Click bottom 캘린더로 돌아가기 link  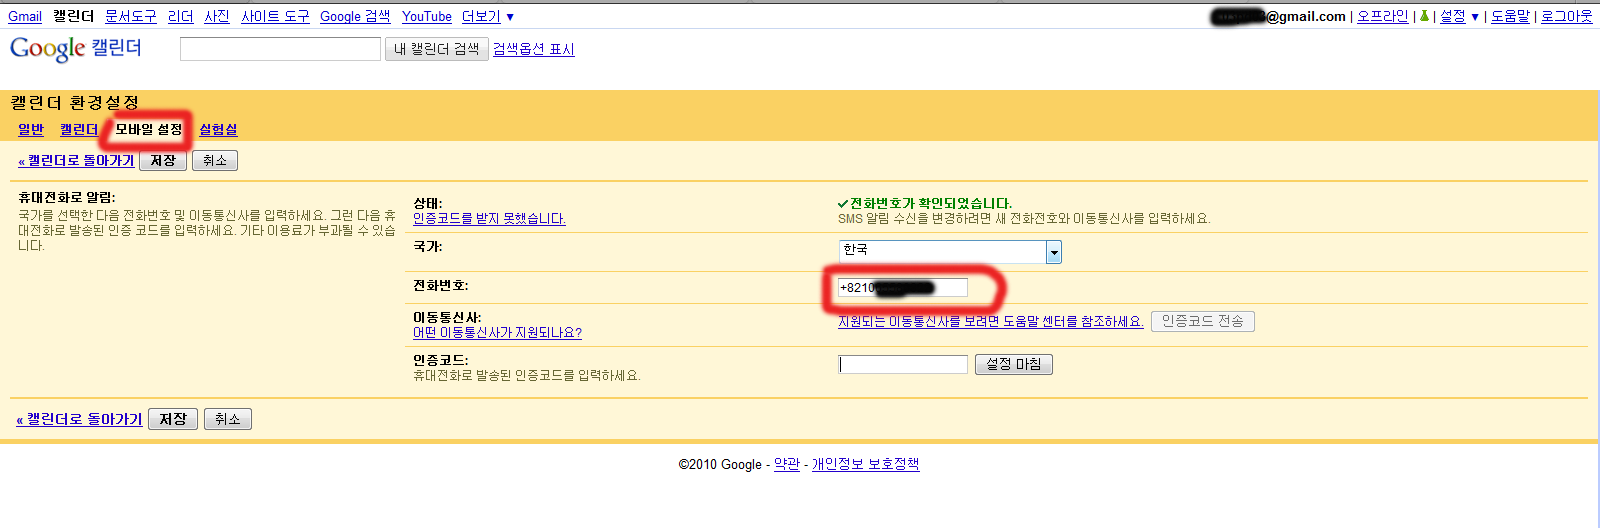click(79, 420)
